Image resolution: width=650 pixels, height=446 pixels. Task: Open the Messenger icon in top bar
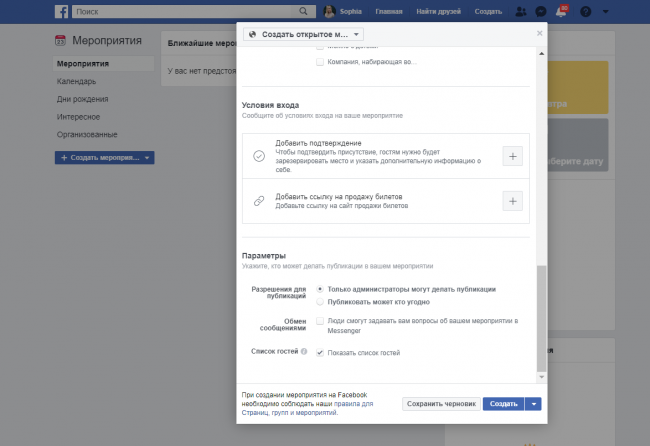pos(541,11)
